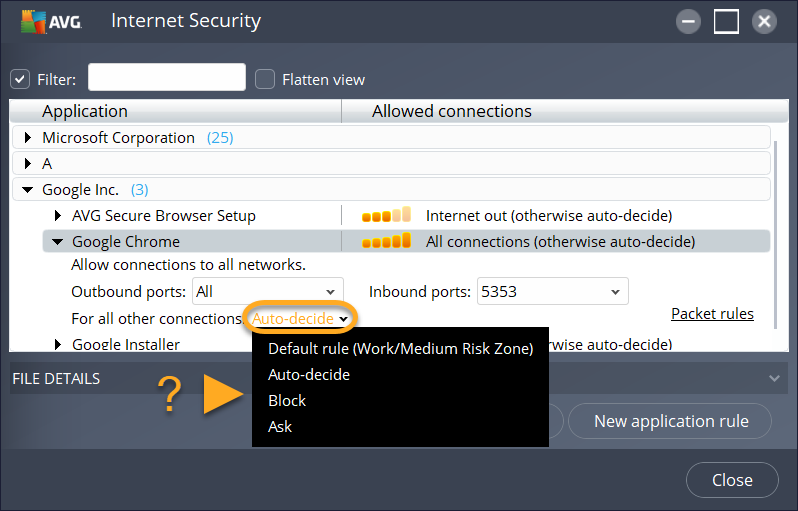Click the Filter text input field
798x511 pixels.
[x=167, y=78]
